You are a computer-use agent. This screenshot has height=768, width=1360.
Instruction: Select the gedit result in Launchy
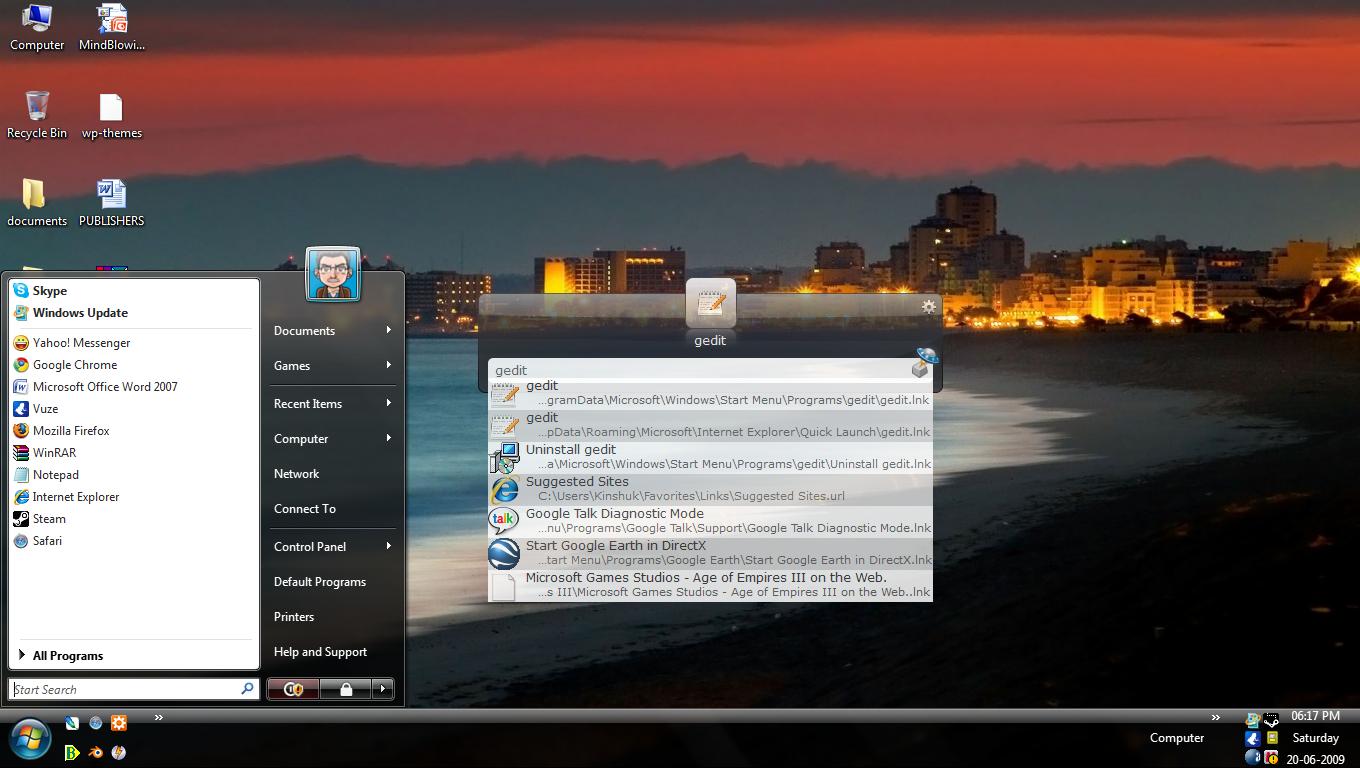pyautogui.click(x=600, y=392)
